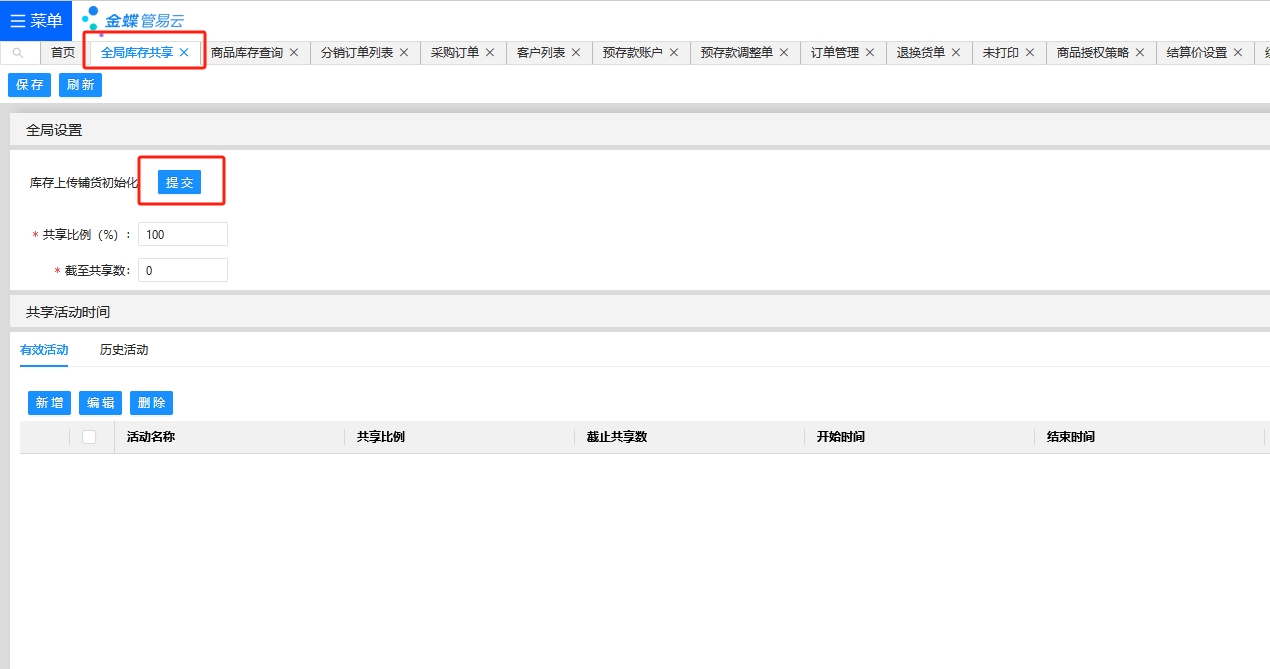The width and height of the screenshot is (1270, 669).
Task: Open the 客户列表 tab
Action: point(540,53)
